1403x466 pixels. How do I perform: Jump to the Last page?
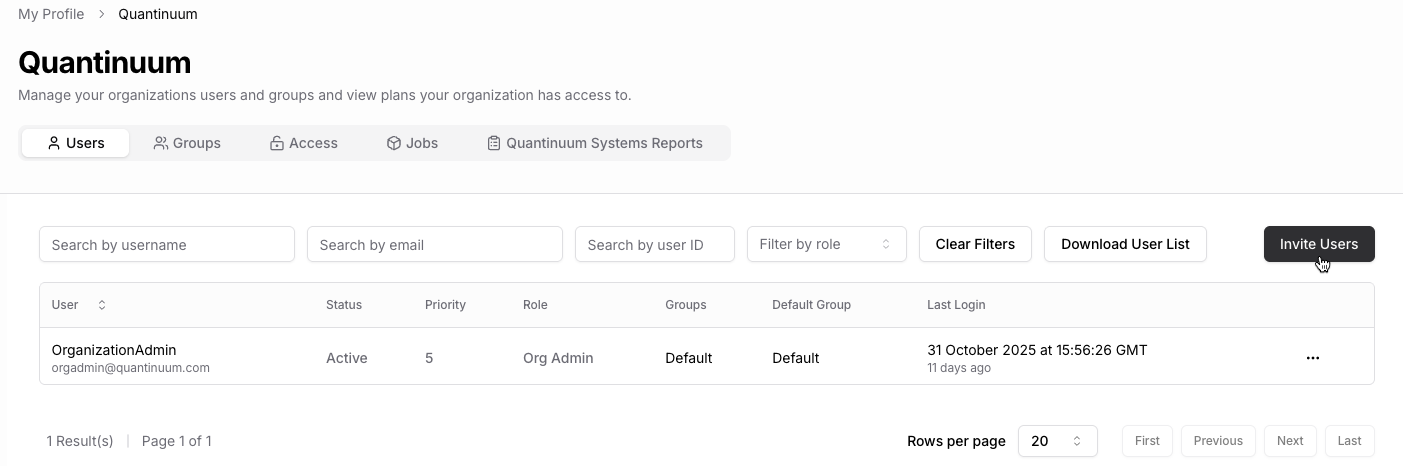click(1349, 441)
